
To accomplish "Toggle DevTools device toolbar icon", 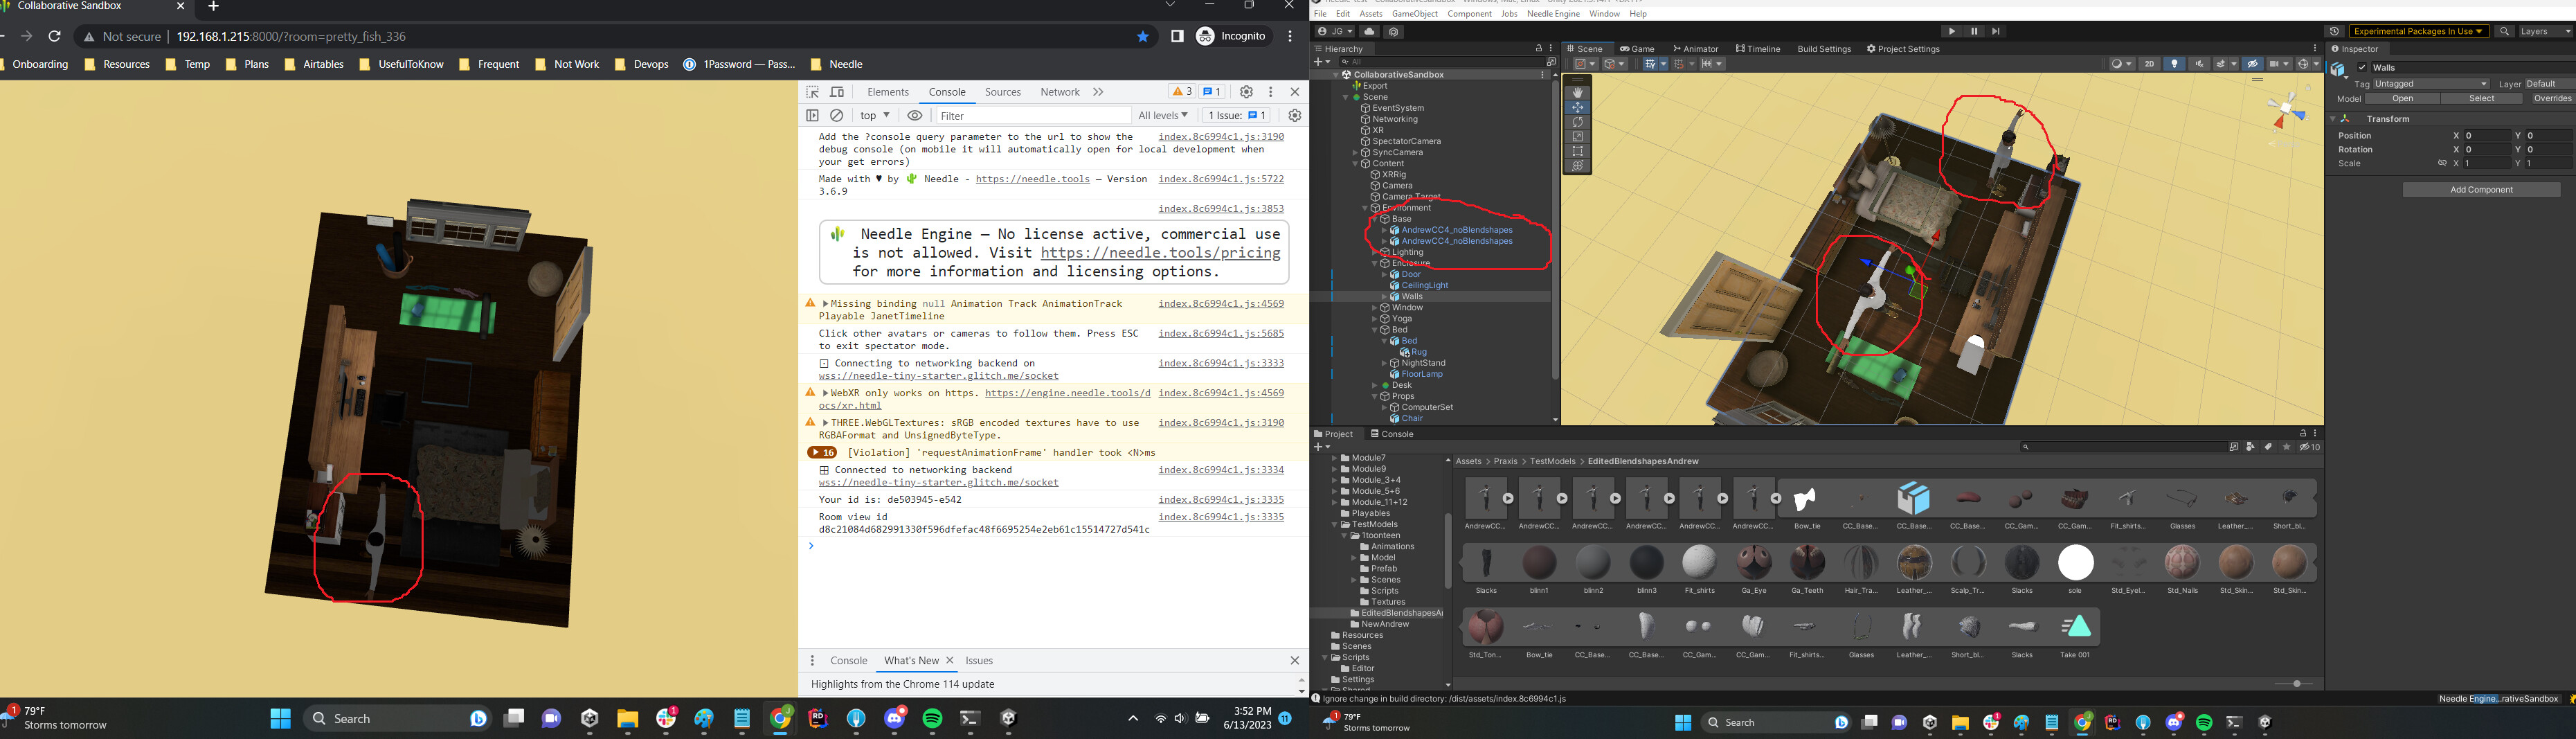I will [837, 92].
